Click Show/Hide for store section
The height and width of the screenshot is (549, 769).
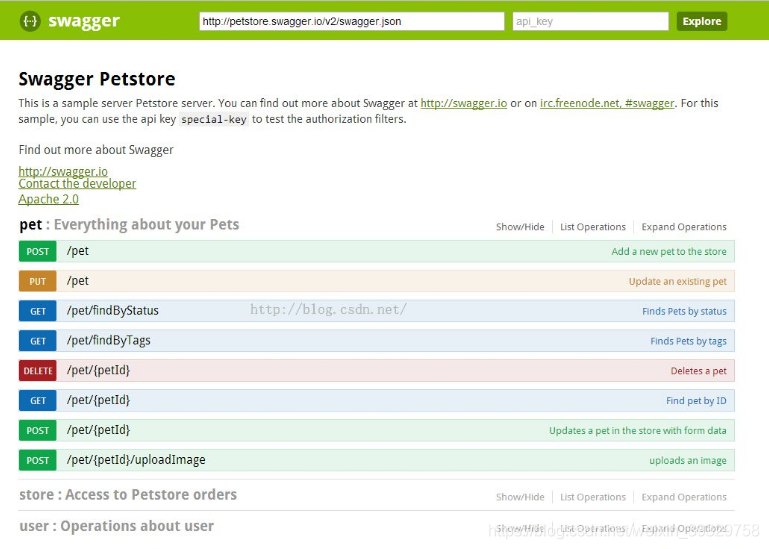pos(520,497)
